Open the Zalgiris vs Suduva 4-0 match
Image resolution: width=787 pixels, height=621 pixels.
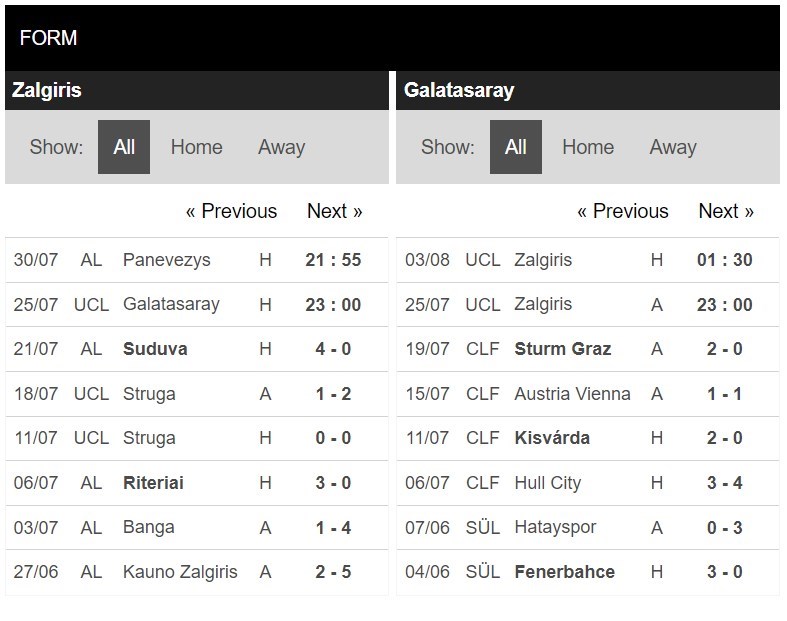tap(197, 349)
